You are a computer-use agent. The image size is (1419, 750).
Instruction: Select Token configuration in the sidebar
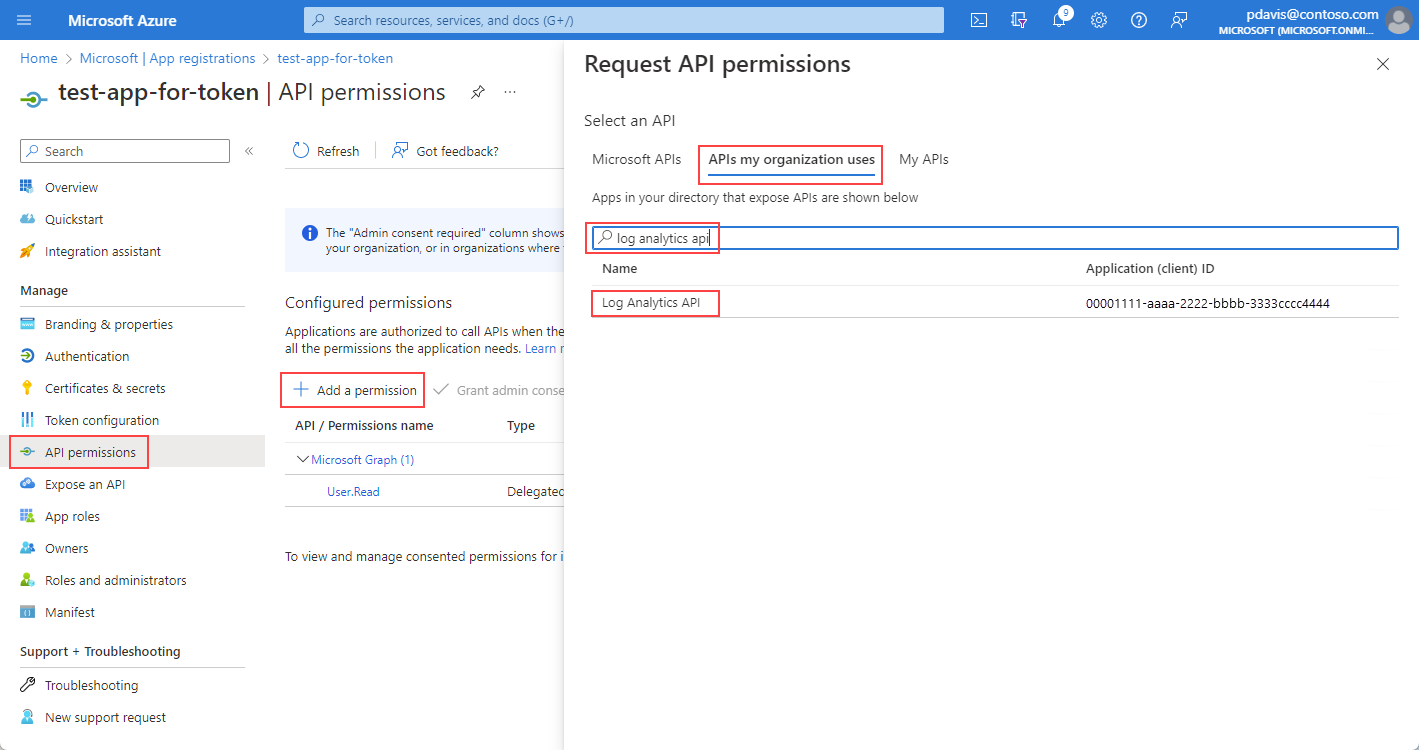pyautogui.click(x=102, y=419)
